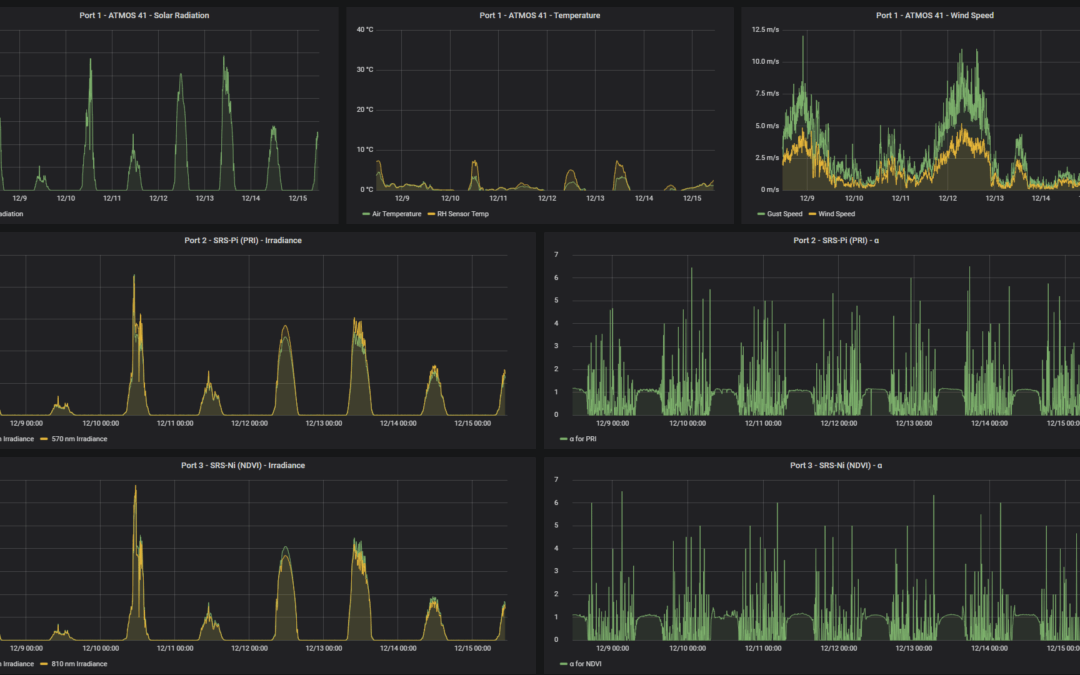Toggle the Air Temperature legend series
The image size is (1080, 675).
pyautogui.click(x=397, y=214)
